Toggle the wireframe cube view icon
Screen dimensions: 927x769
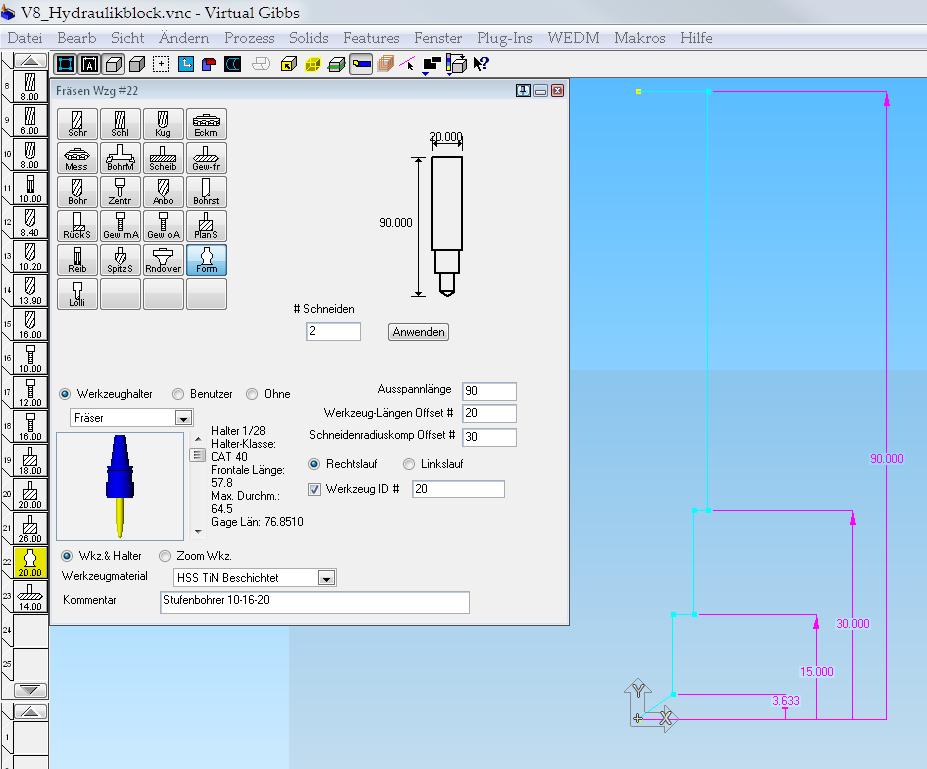[x=114, y=64]
